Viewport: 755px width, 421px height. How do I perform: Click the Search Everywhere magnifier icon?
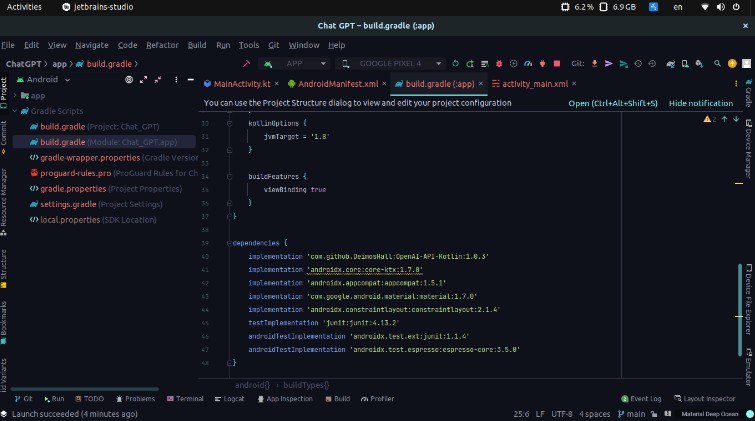tap(717, 64)
